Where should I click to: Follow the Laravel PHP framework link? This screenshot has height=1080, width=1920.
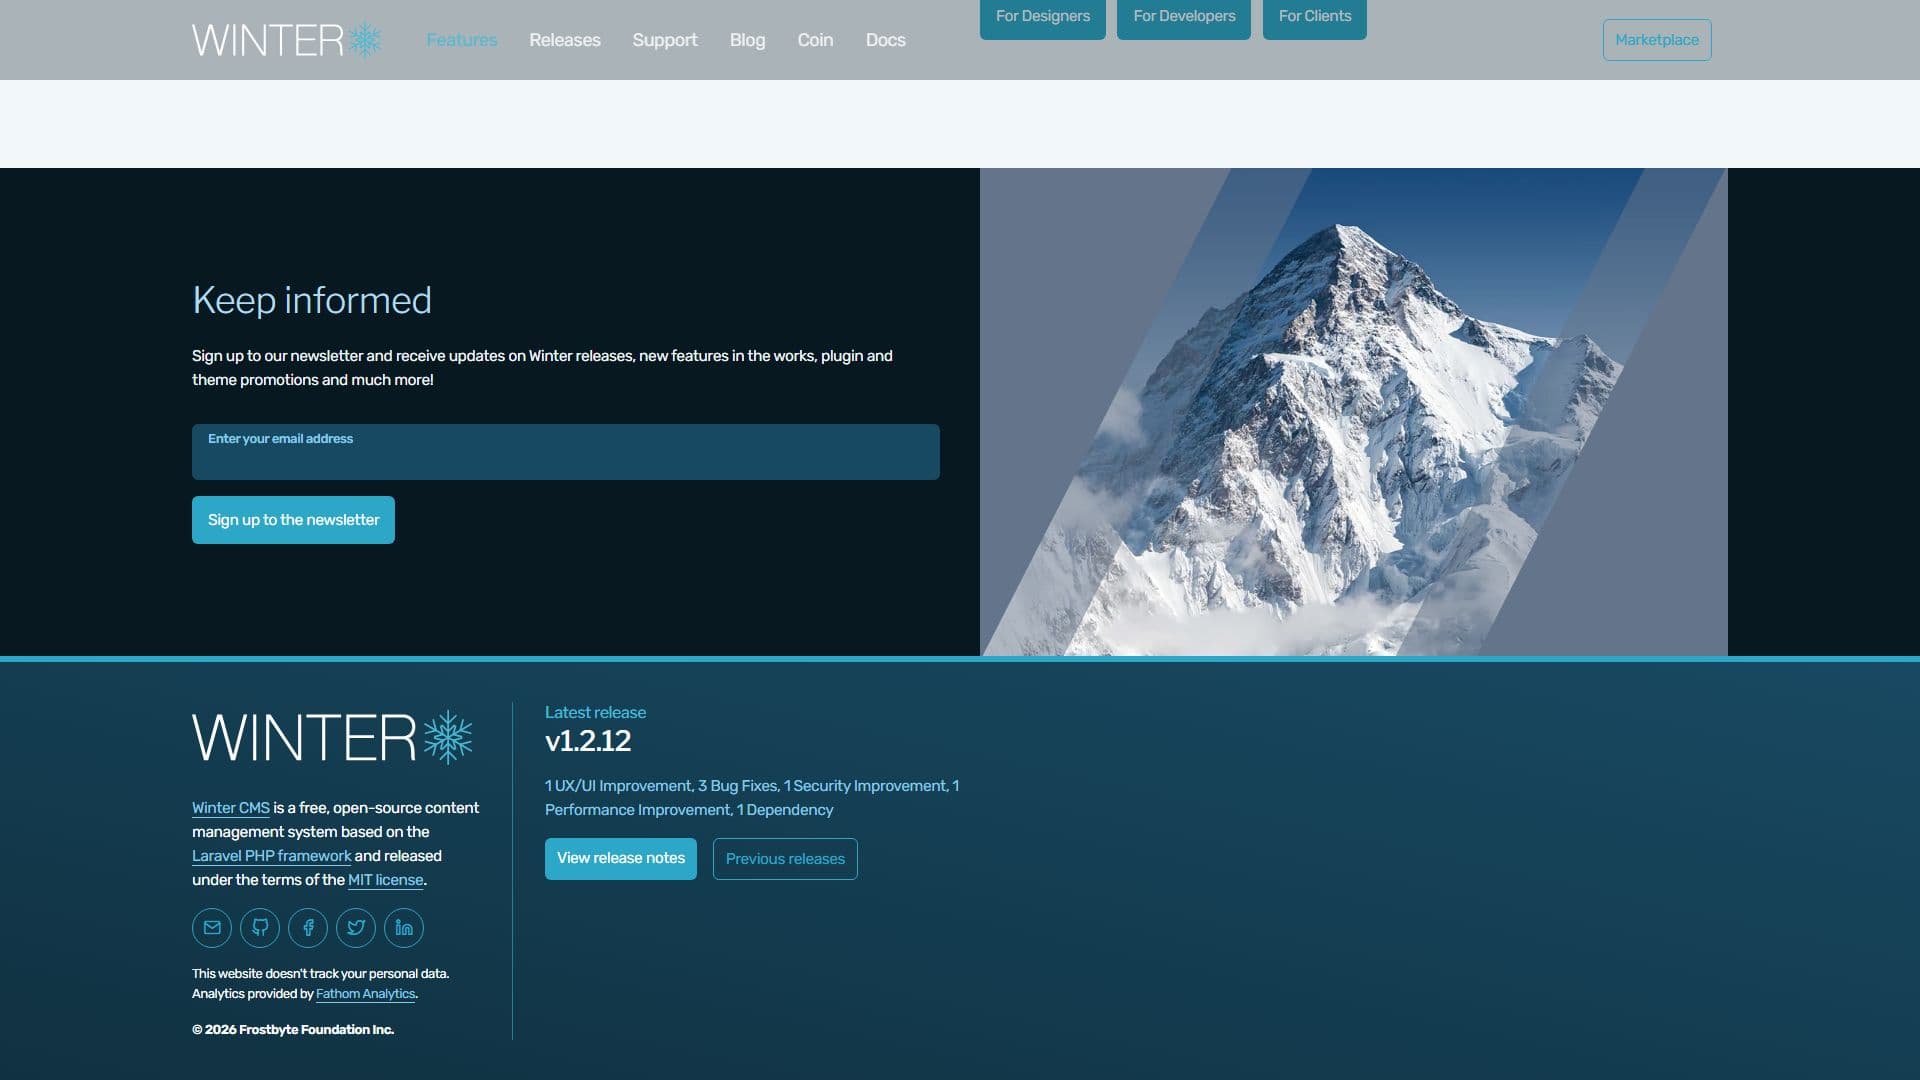point(271,856)
